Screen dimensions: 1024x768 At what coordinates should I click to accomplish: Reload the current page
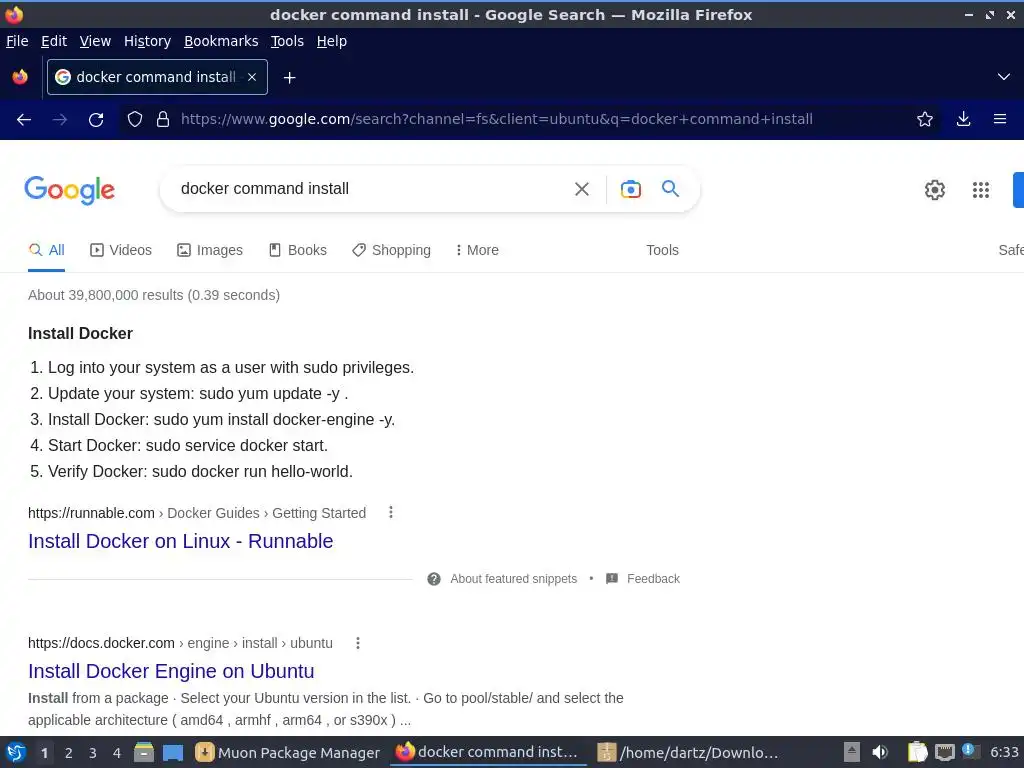[96, 120]
